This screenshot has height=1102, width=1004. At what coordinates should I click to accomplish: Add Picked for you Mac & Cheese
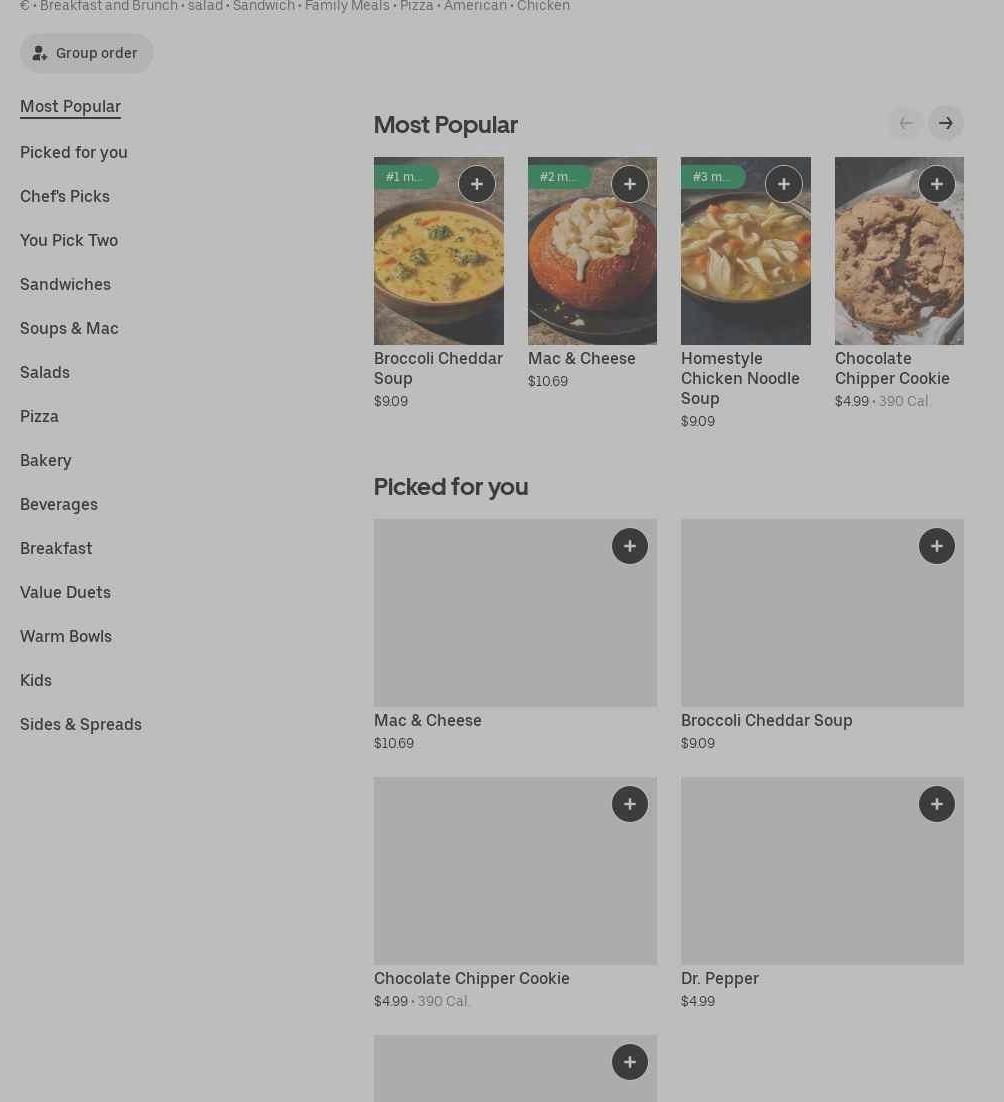[x=630, y=546]
